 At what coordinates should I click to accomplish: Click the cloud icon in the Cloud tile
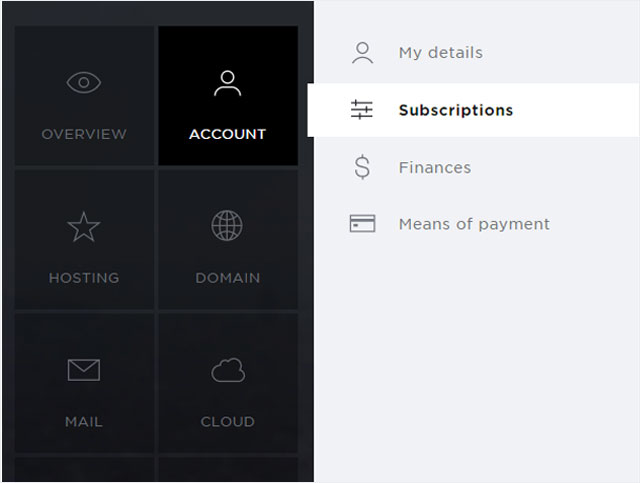(x=228, y=370)
